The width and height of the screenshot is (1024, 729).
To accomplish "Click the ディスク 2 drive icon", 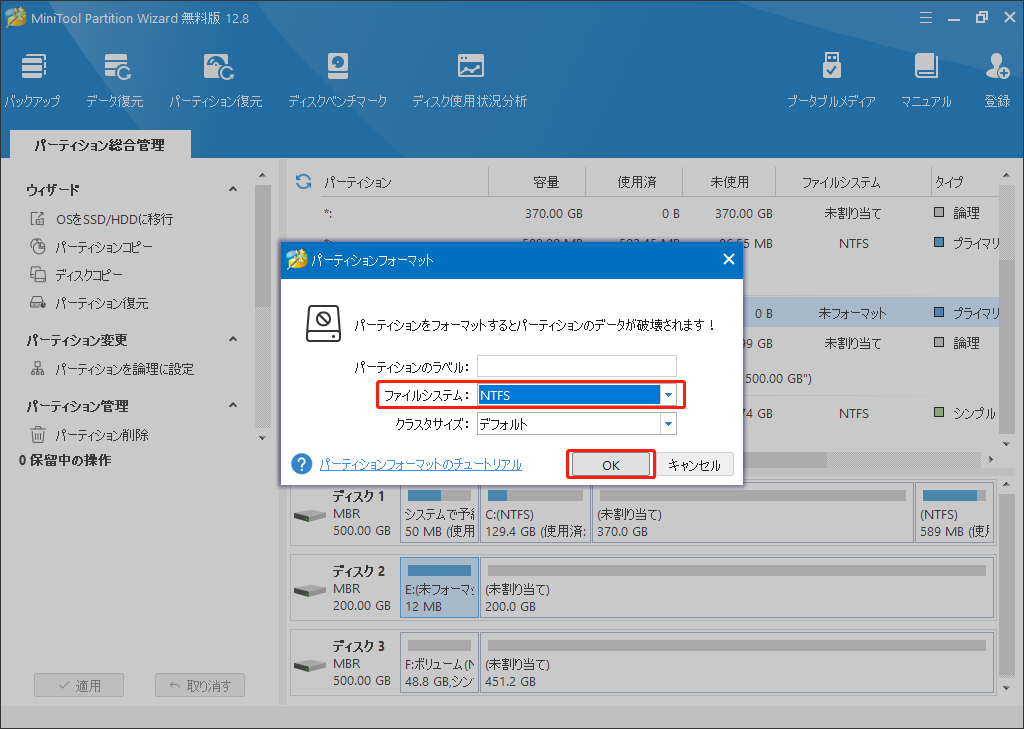I will pos(310,591).
